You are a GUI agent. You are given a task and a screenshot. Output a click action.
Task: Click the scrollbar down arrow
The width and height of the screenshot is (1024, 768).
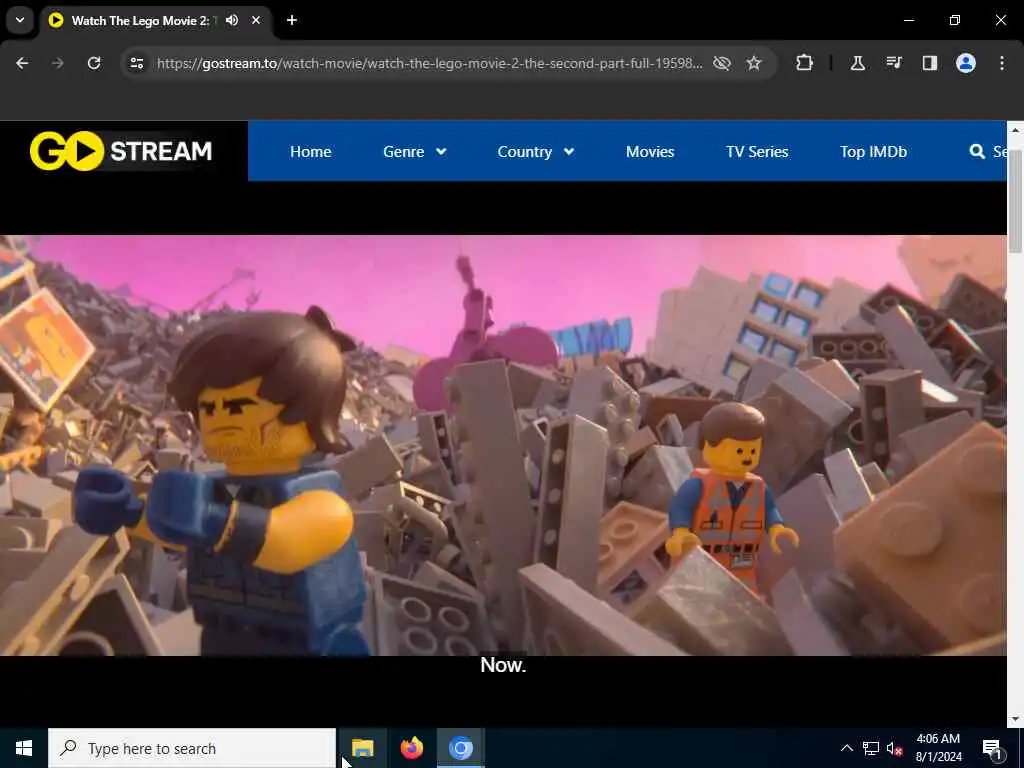[1015, 719]
